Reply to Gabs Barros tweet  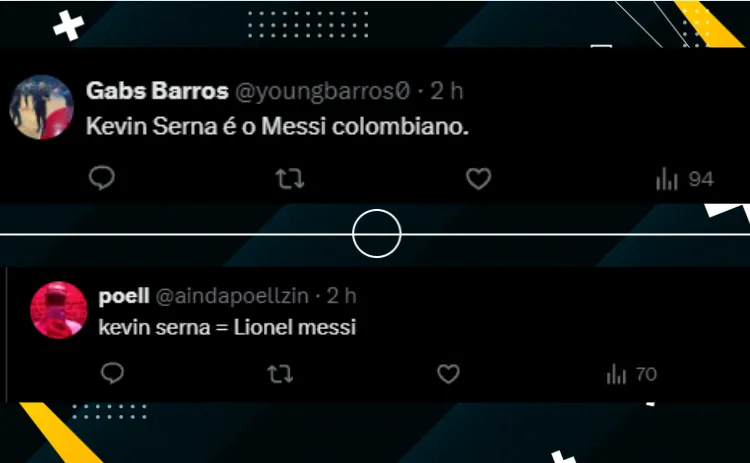point(101,178)
